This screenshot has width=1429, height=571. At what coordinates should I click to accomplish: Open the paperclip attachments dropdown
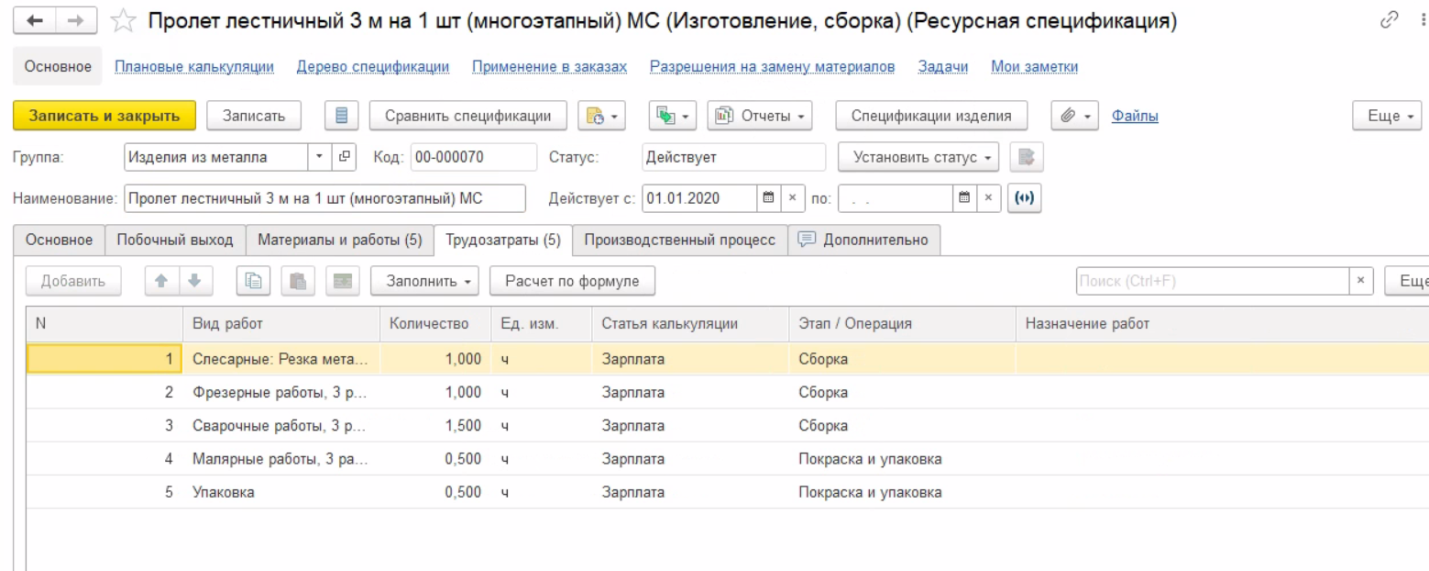click(x=1075, y=116)
